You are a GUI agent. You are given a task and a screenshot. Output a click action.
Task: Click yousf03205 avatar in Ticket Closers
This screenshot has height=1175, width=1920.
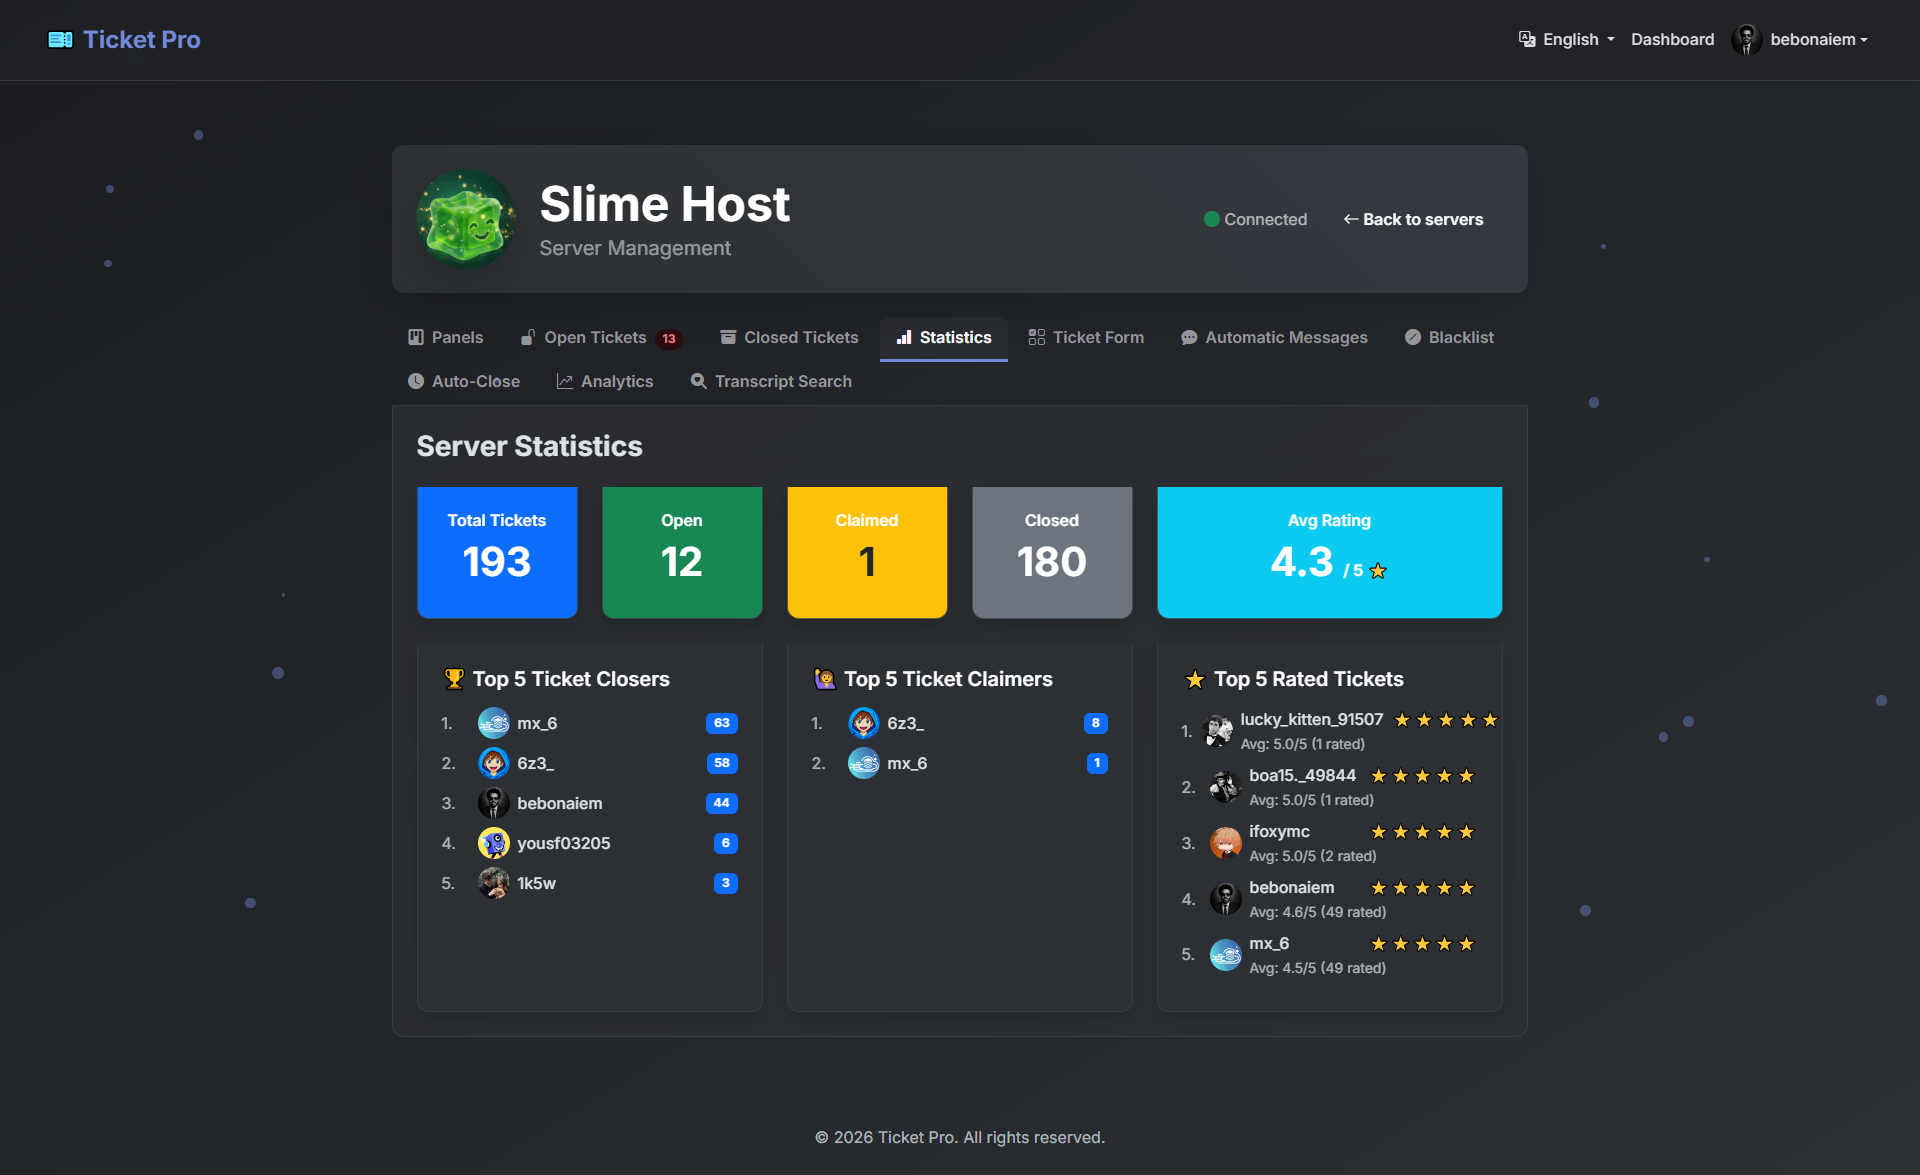[494, 843]
